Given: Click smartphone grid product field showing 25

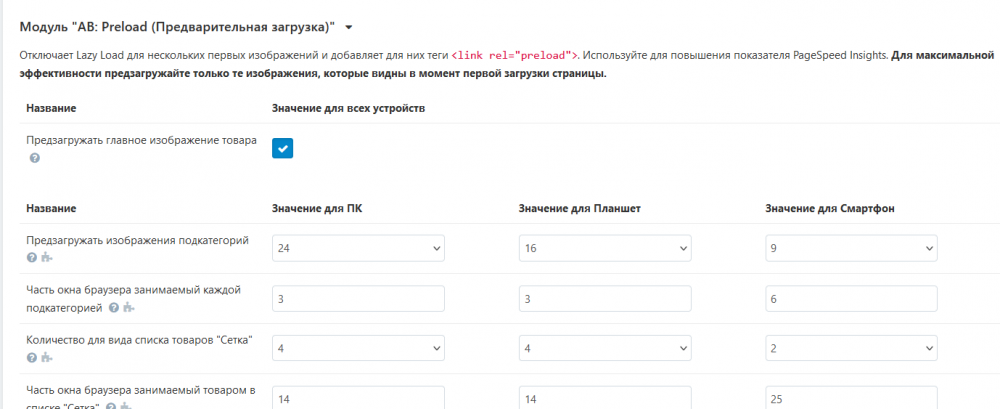Looking at the screenshot, I should click(x=851, y=397).
